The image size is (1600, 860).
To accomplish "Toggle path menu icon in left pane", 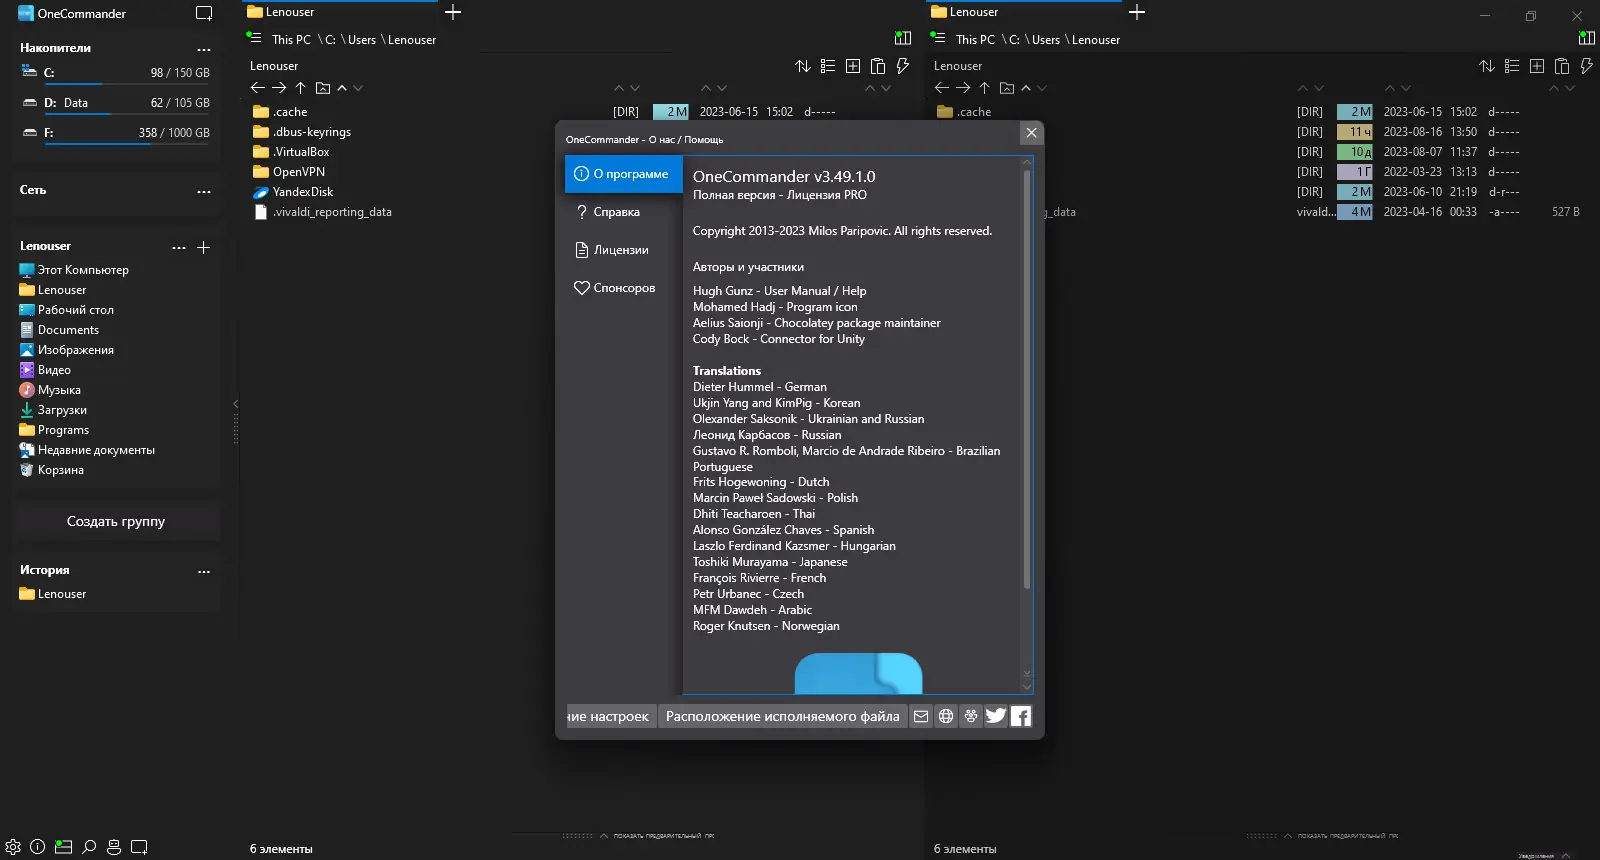I will coord(254,37).
